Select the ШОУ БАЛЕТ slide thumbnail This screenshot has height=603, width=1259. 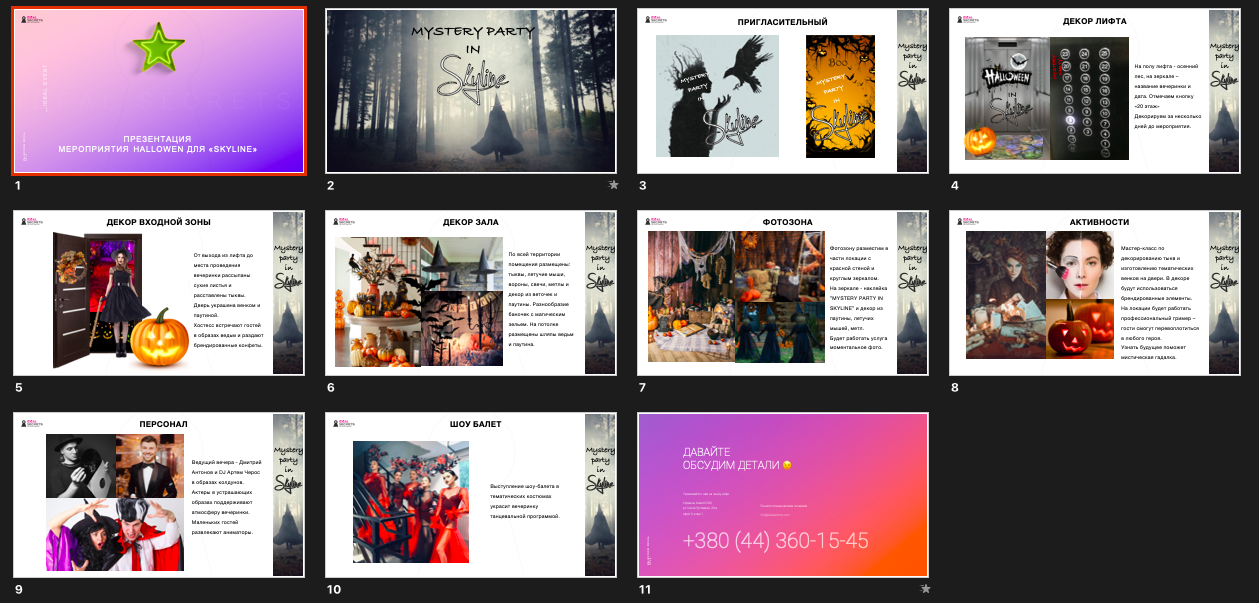471,495
